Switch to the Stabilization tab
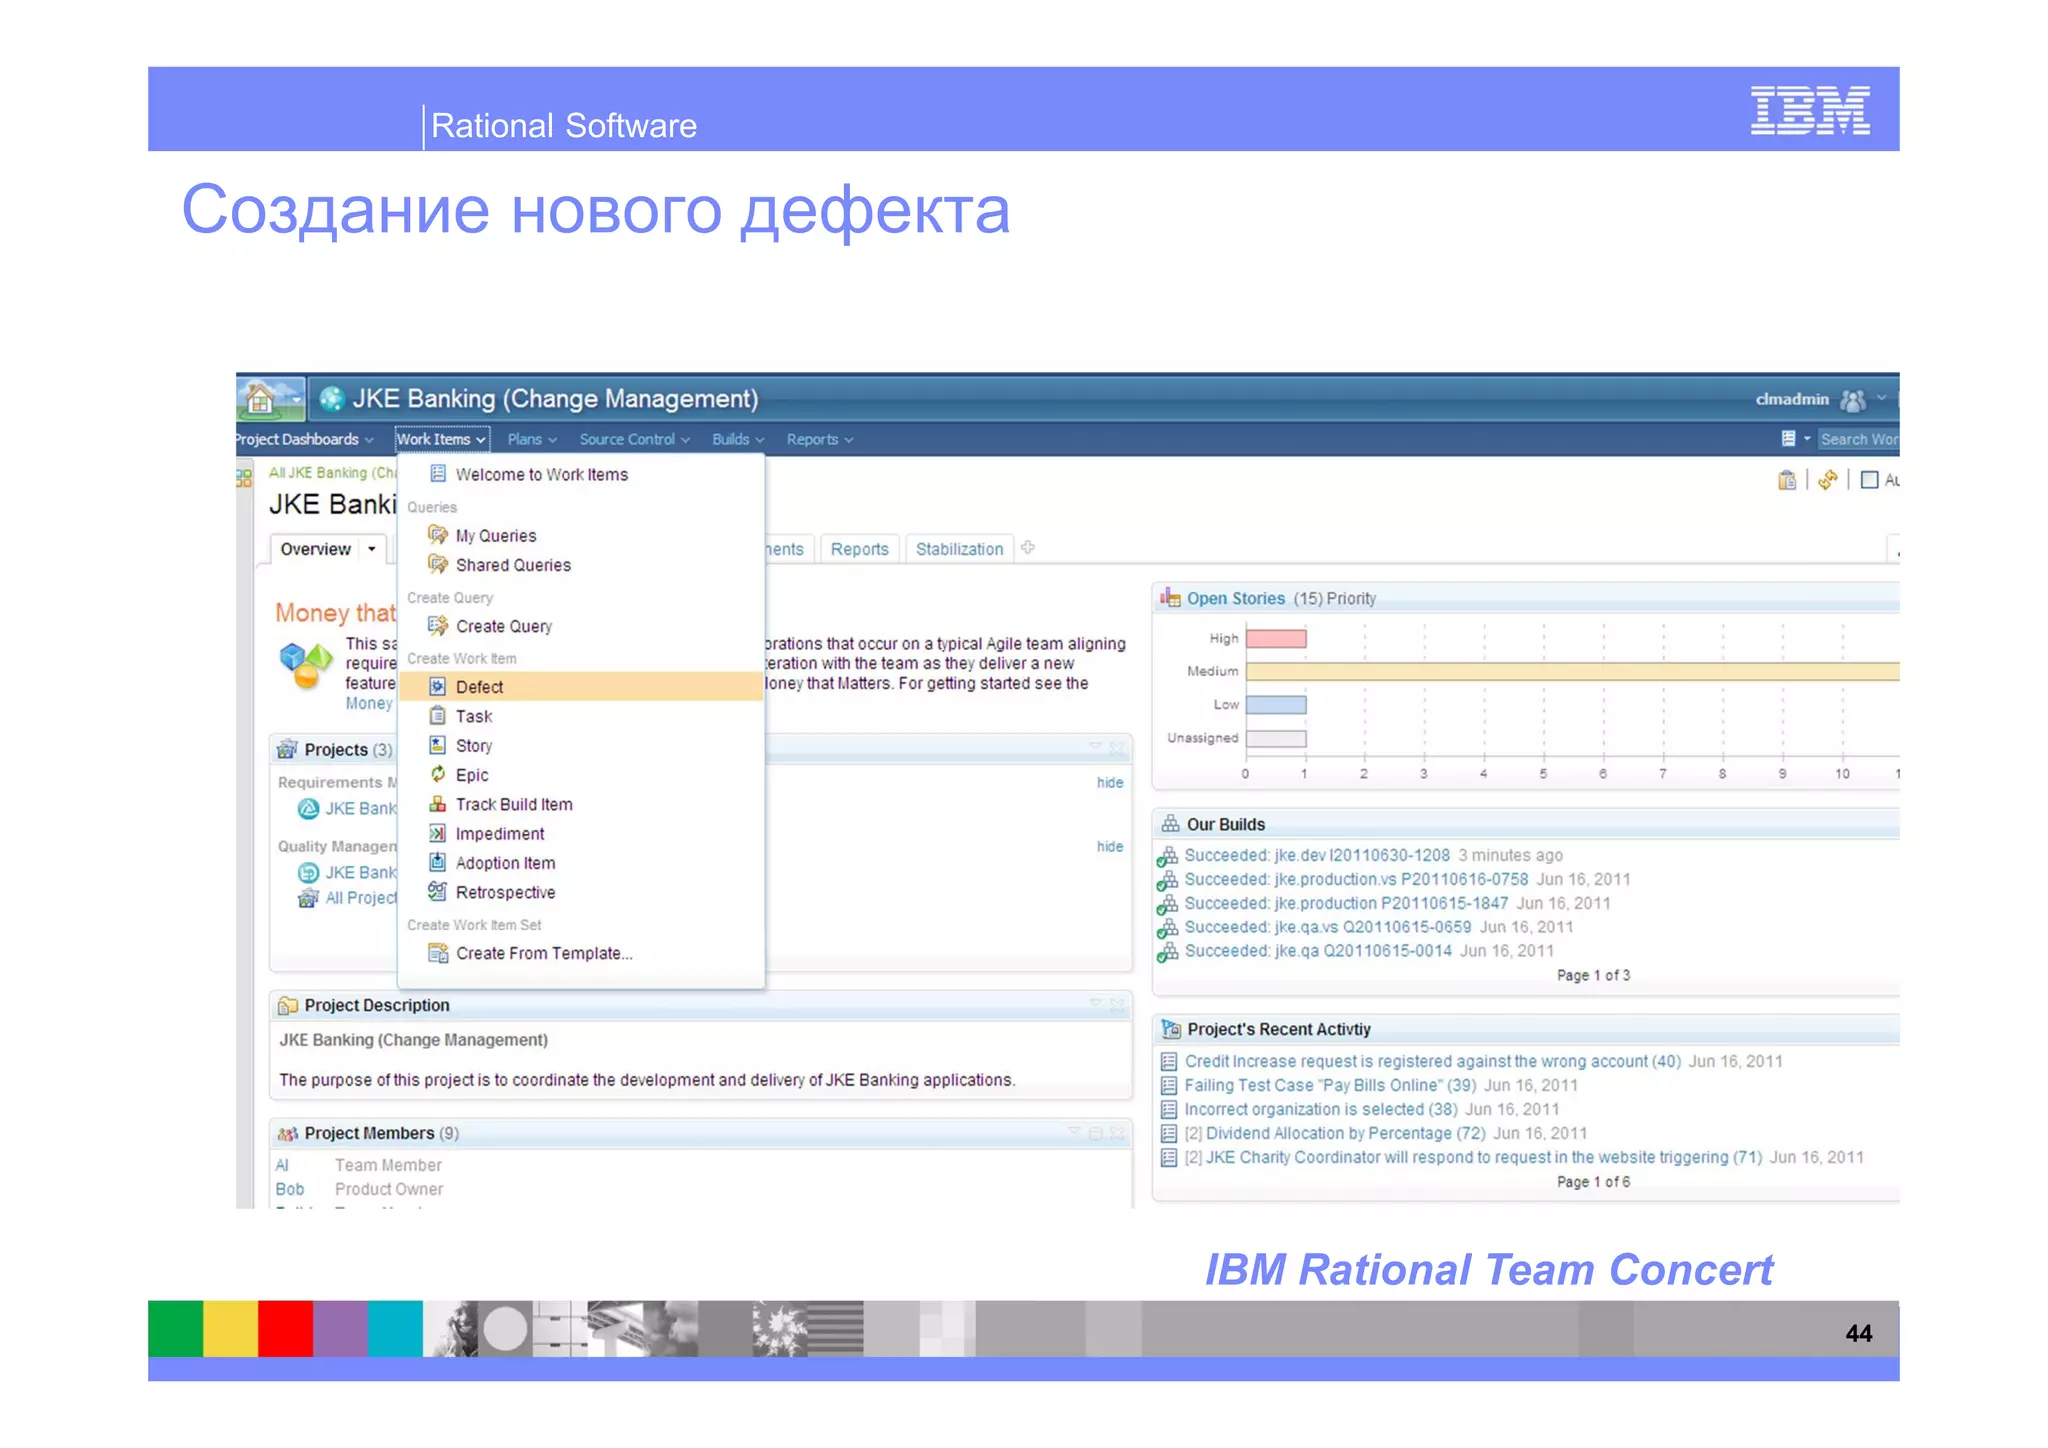 959,549
